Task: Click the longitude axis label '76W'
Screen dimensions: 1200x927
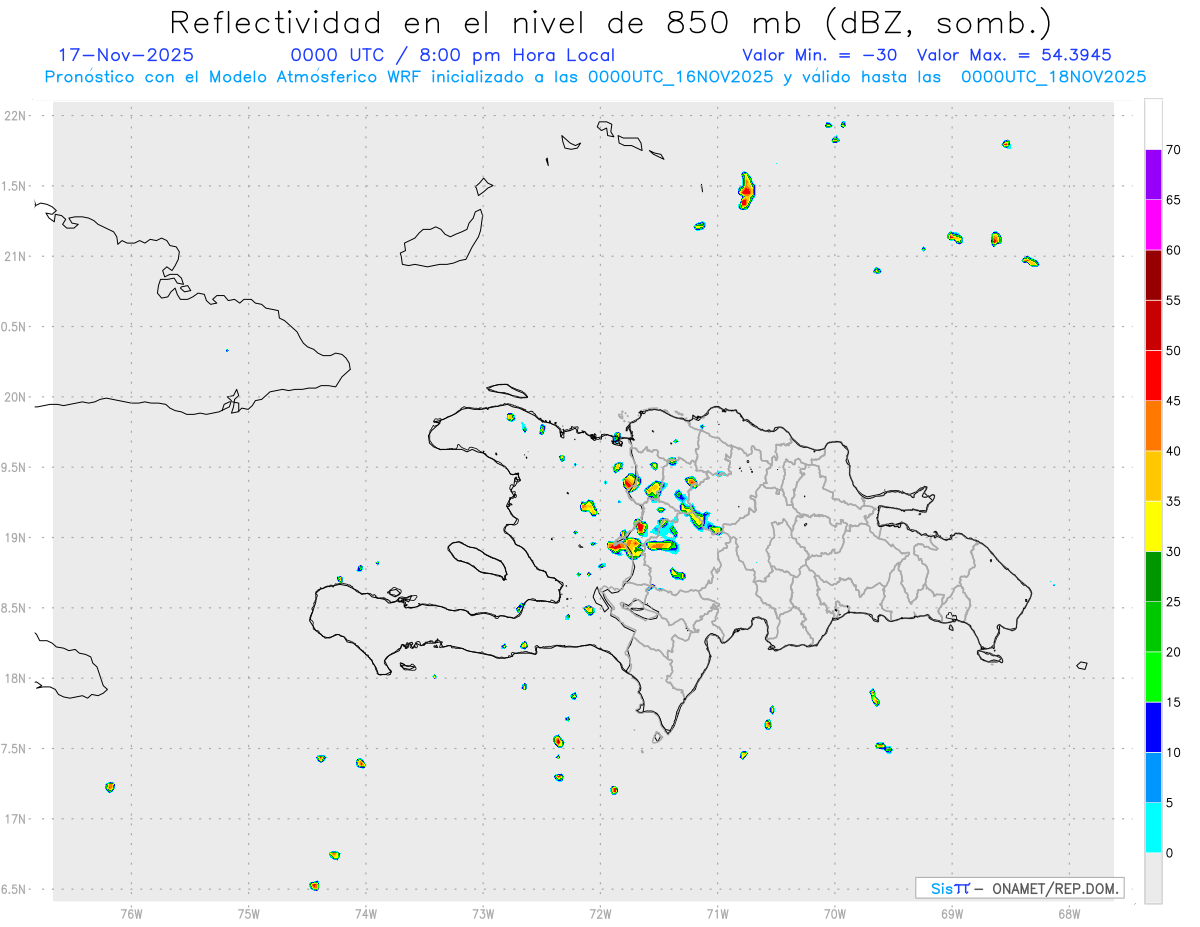Action: [131, 913]
